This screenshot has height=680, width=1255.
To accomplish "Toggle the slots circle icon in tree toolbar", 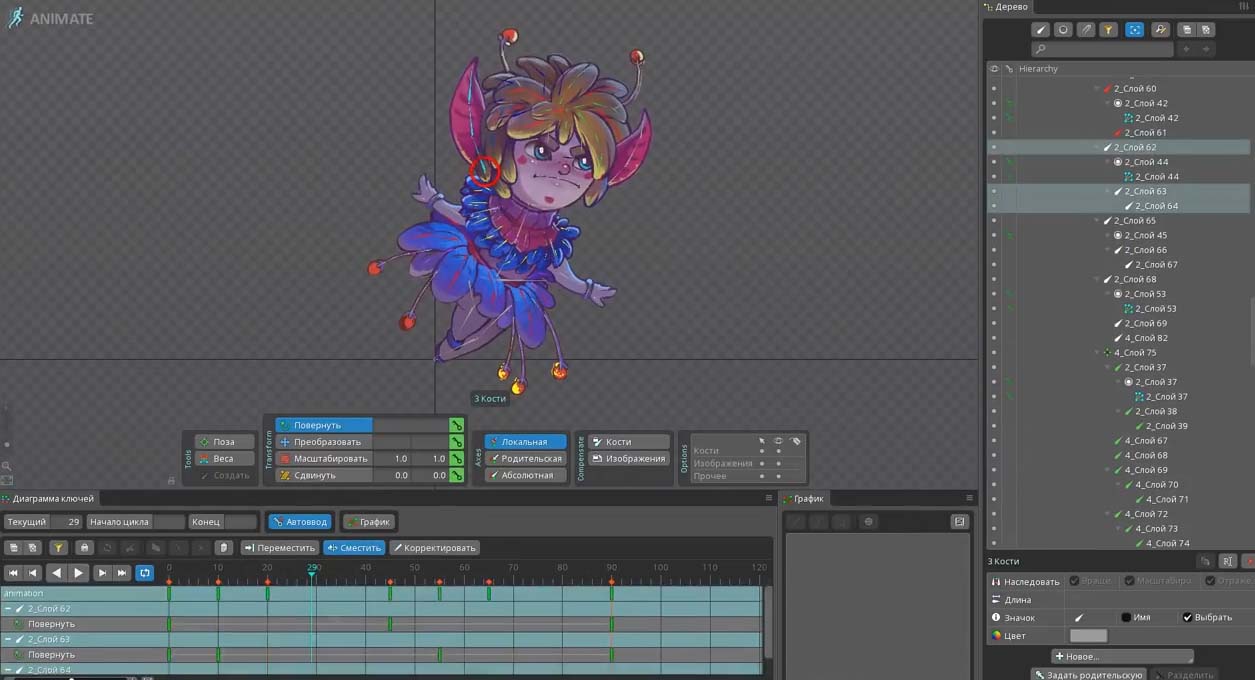I will (x=1063, y=30).
